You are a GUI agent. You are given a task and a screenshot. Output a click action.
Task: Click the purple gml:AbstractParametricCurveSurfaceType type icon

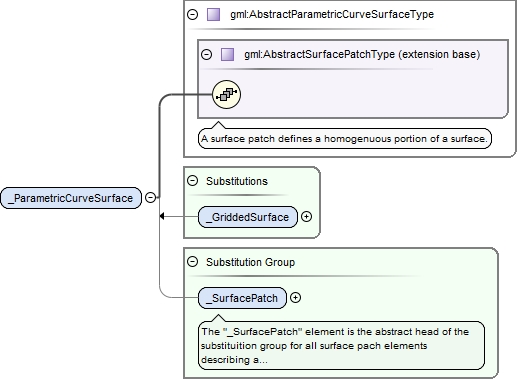[x=213, y=15]
